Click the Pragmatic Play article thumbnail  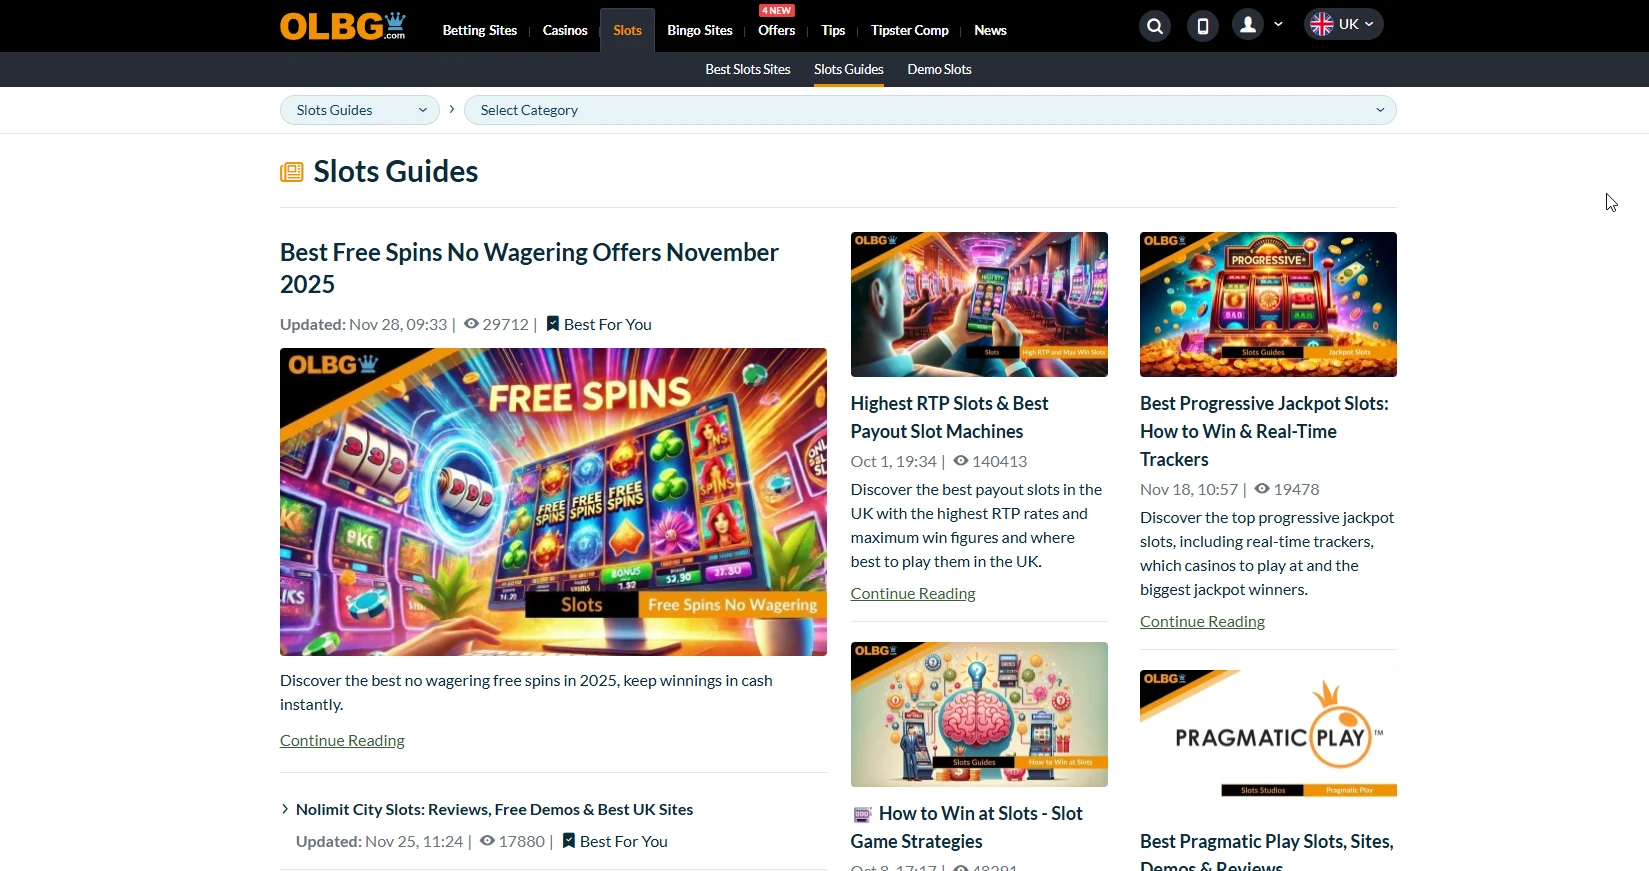point(1268,733)
